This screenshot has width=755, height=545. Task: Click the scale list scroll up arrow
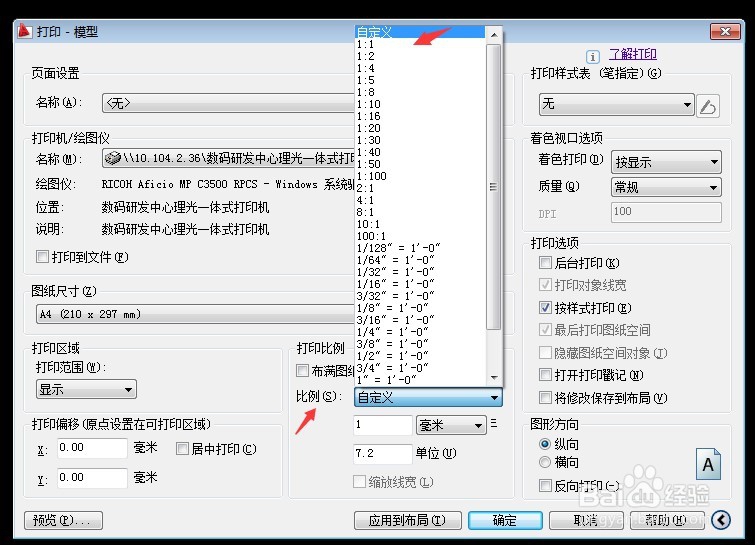[x=494, y=34]
